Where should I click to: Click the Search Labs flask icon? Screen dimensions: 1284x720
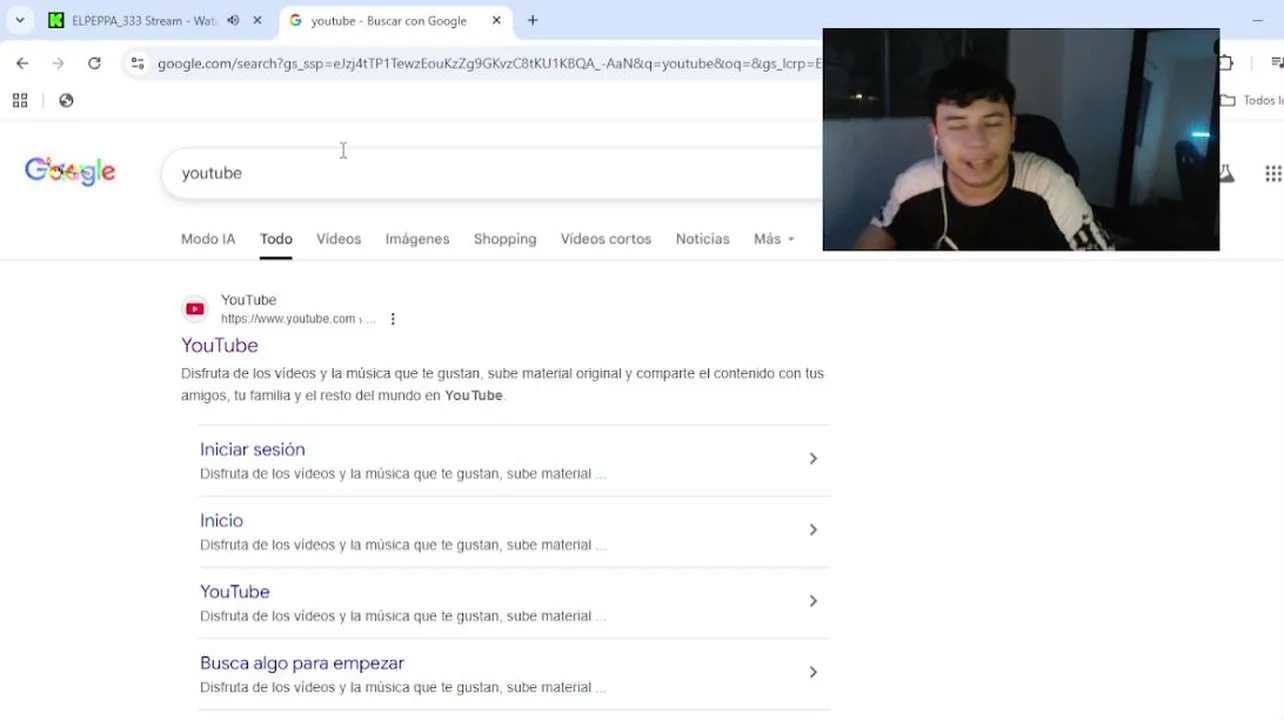coord(1227,174)
